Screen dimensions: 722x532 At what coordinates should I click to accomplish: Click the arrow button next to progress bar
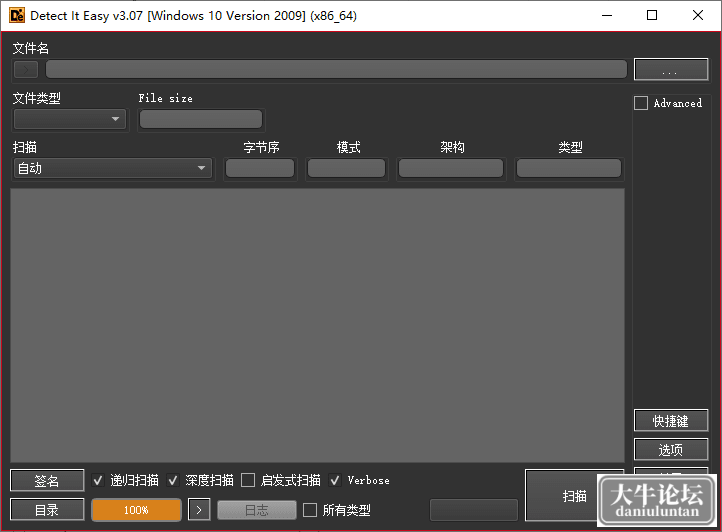199,510
